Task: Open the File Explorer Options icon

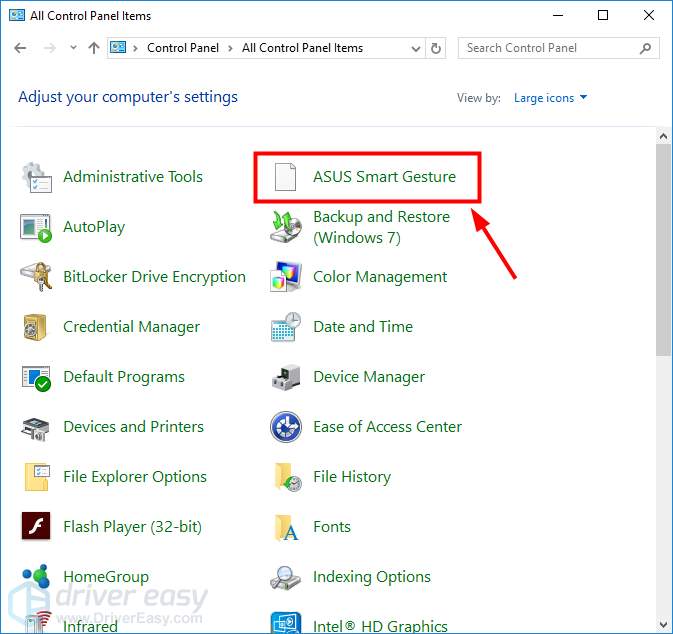Action: (37, 476)
